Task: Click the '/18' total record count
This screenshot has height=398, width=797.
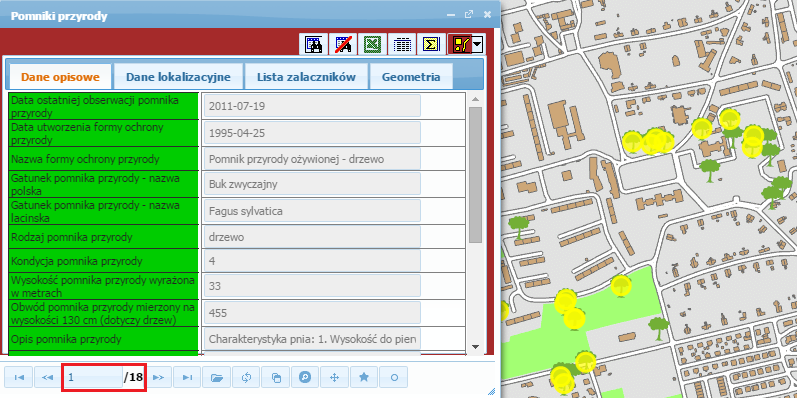Action: click(133, 377)
